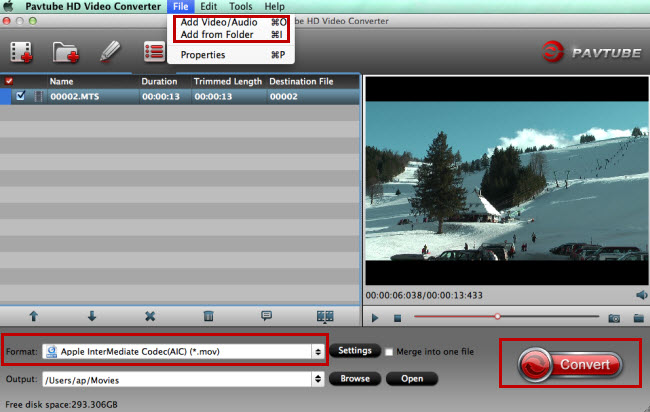Move selected item down arrow
Viewport: 650px width, 412px height.
92,316
